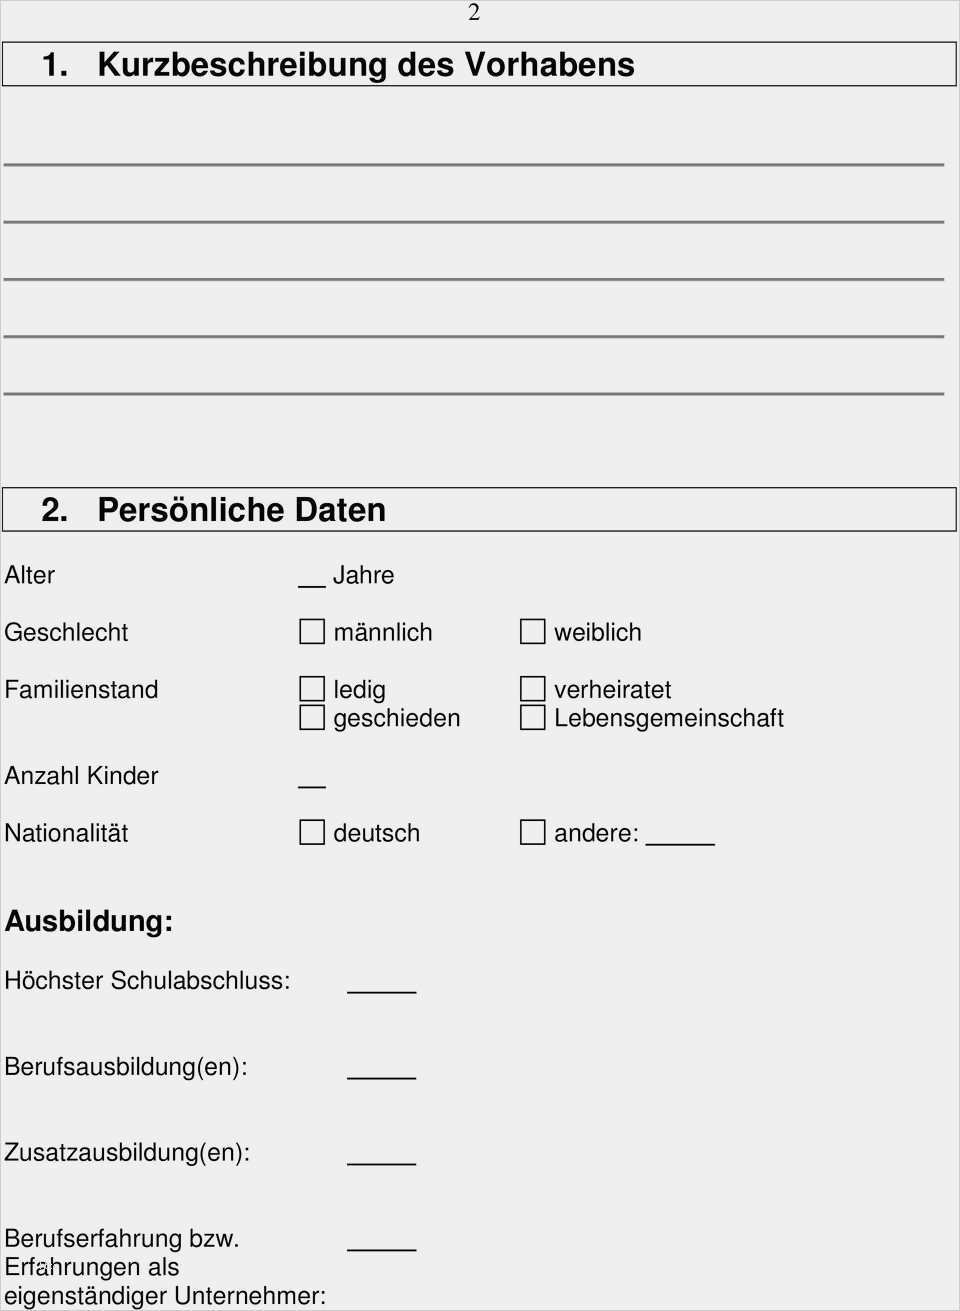Tick the ledig checkbox
Image resolution: width=960 pixels, height=1311 pixels.
click(312, 689)
